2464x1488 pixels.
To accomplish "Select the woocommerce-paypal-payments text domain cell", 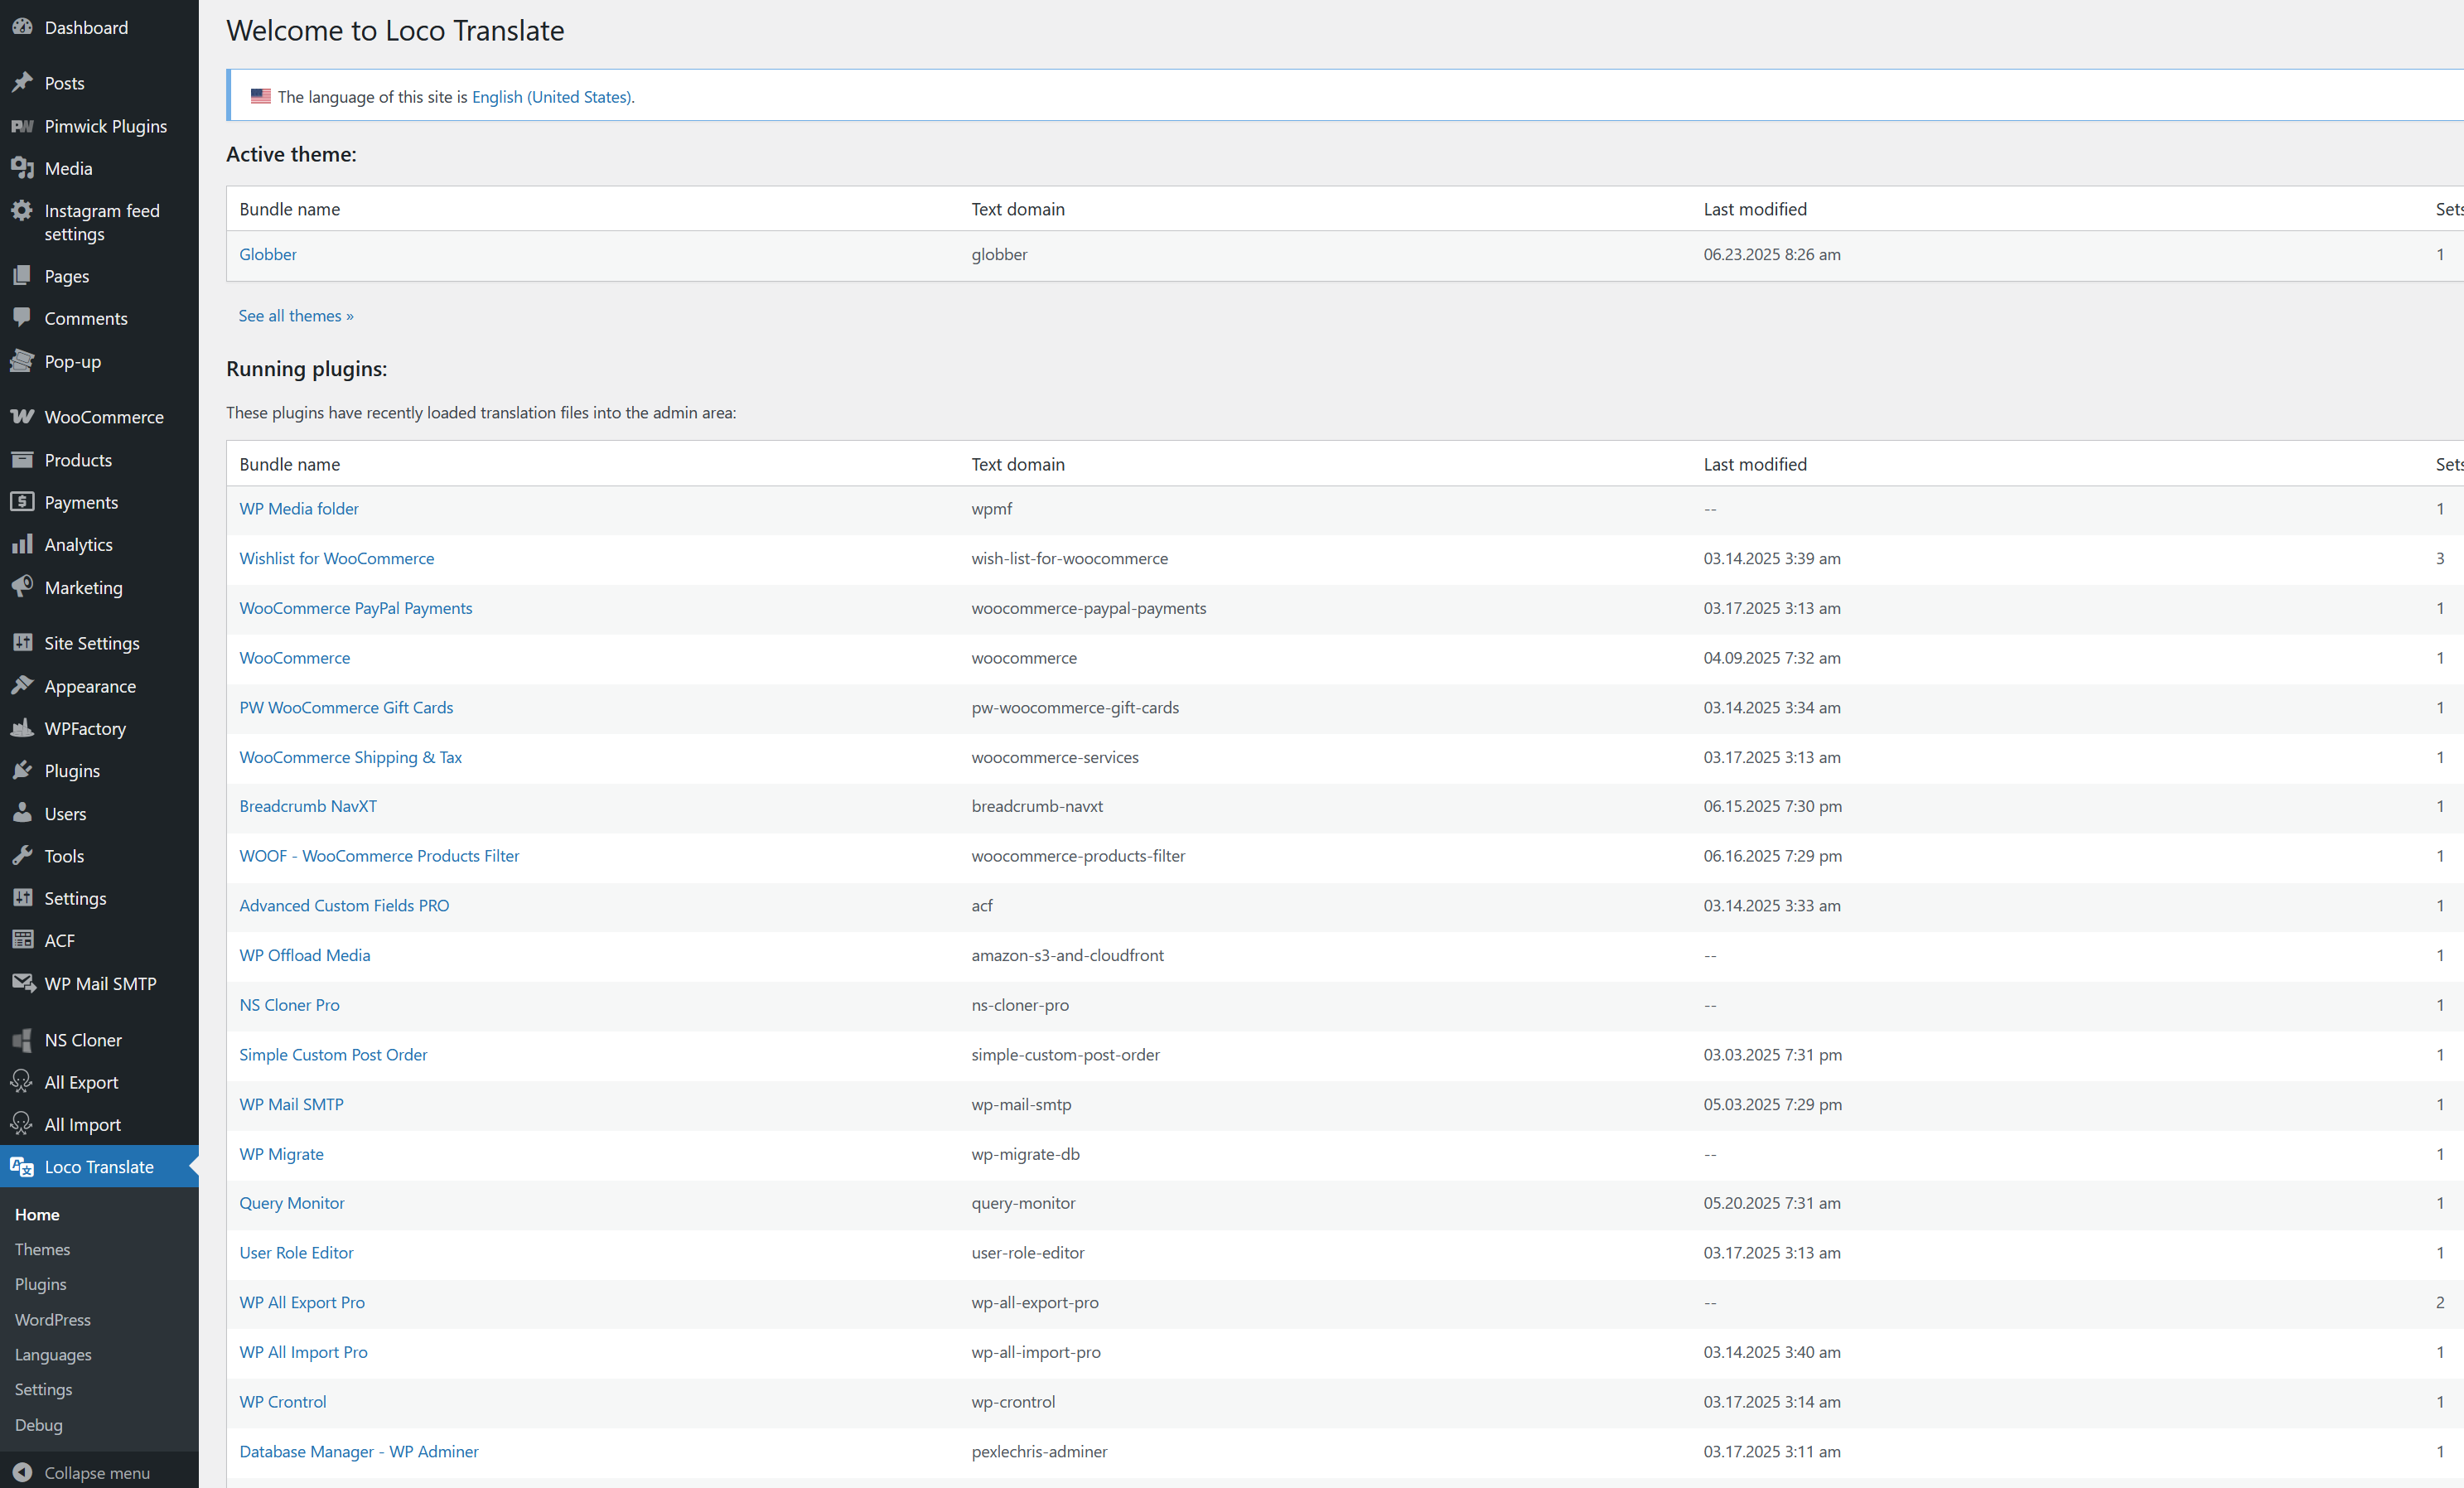I will point(1089,608).
